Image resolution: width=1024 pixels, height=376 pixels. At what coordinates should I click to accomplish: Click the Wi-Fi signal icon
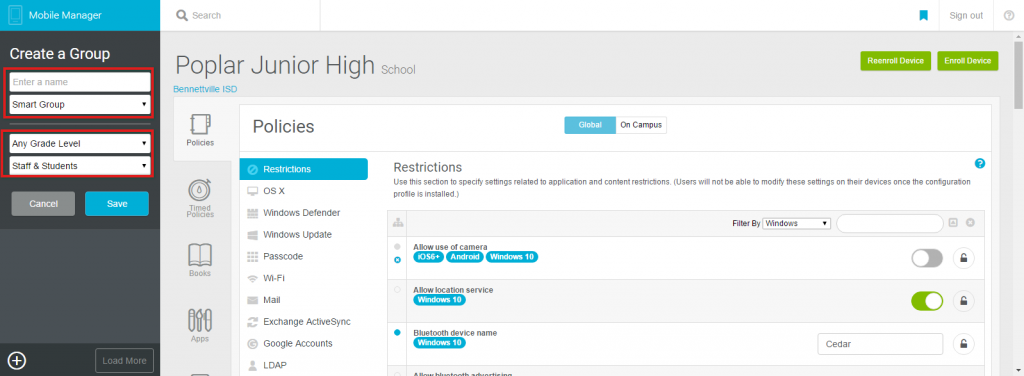tap(253, 278)
